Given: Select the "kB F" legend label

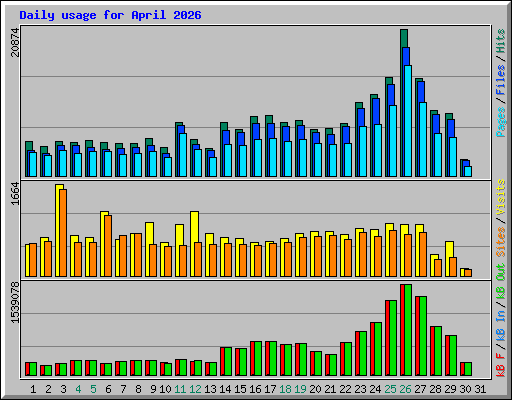Looking at the screenshot, I should 500,365.
